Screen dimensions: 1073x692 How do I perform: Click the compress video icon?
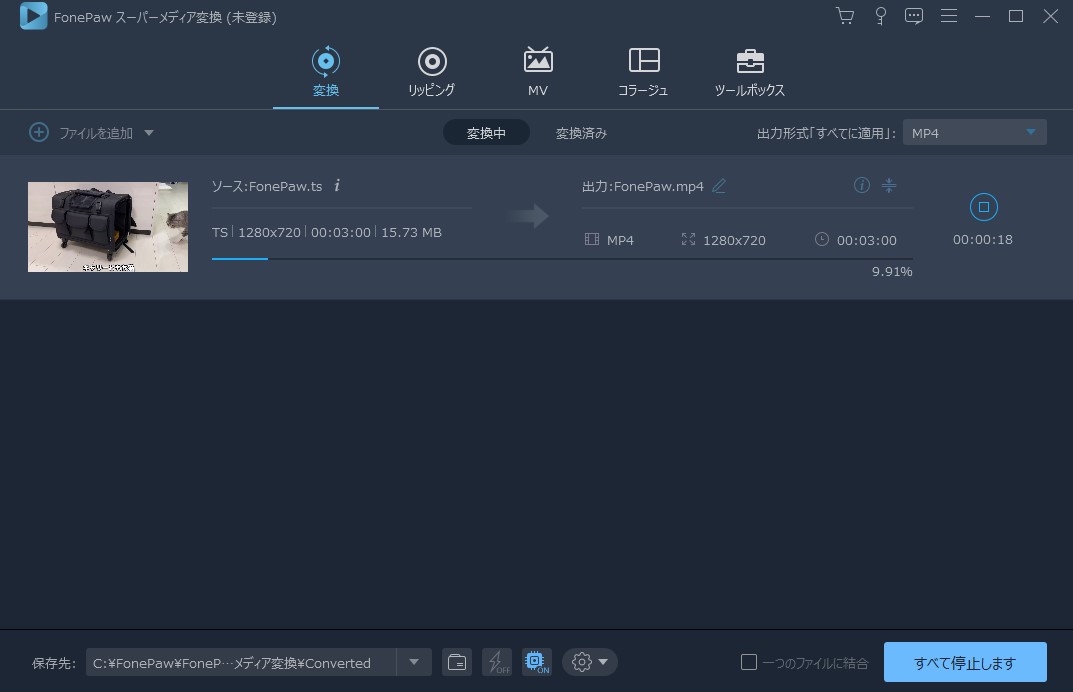[889, 185]
